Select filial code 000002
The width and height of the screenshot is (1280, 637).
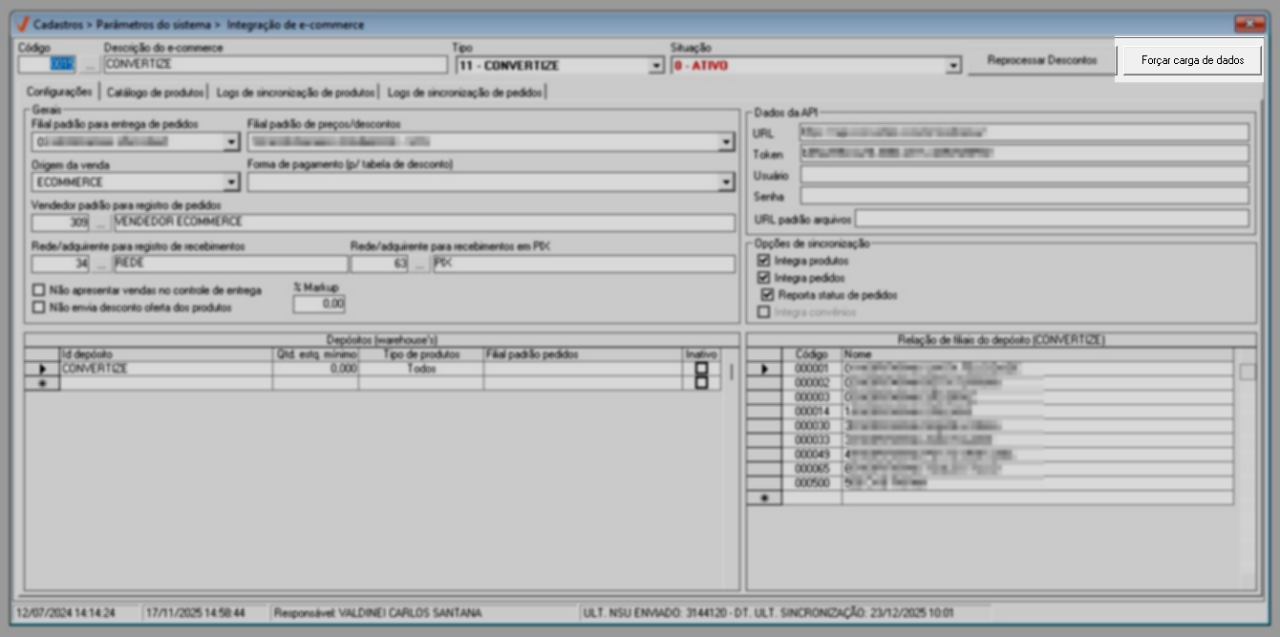812,383
